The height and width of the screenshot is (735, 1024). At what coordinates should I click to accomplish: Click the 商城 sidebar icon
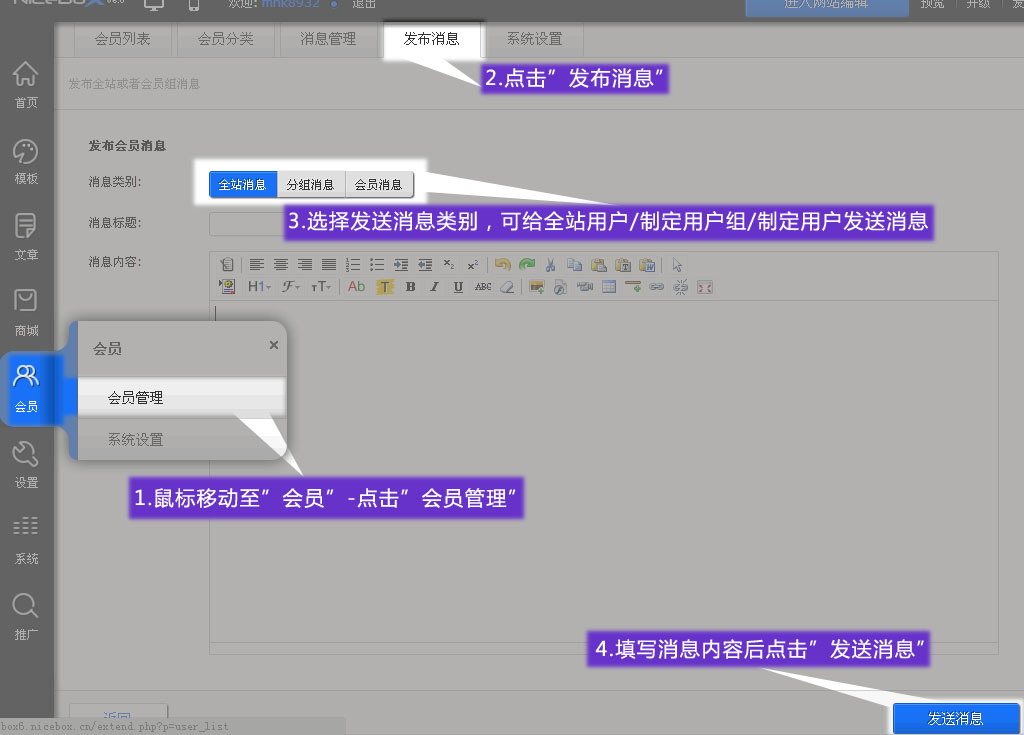pos(26,312)
